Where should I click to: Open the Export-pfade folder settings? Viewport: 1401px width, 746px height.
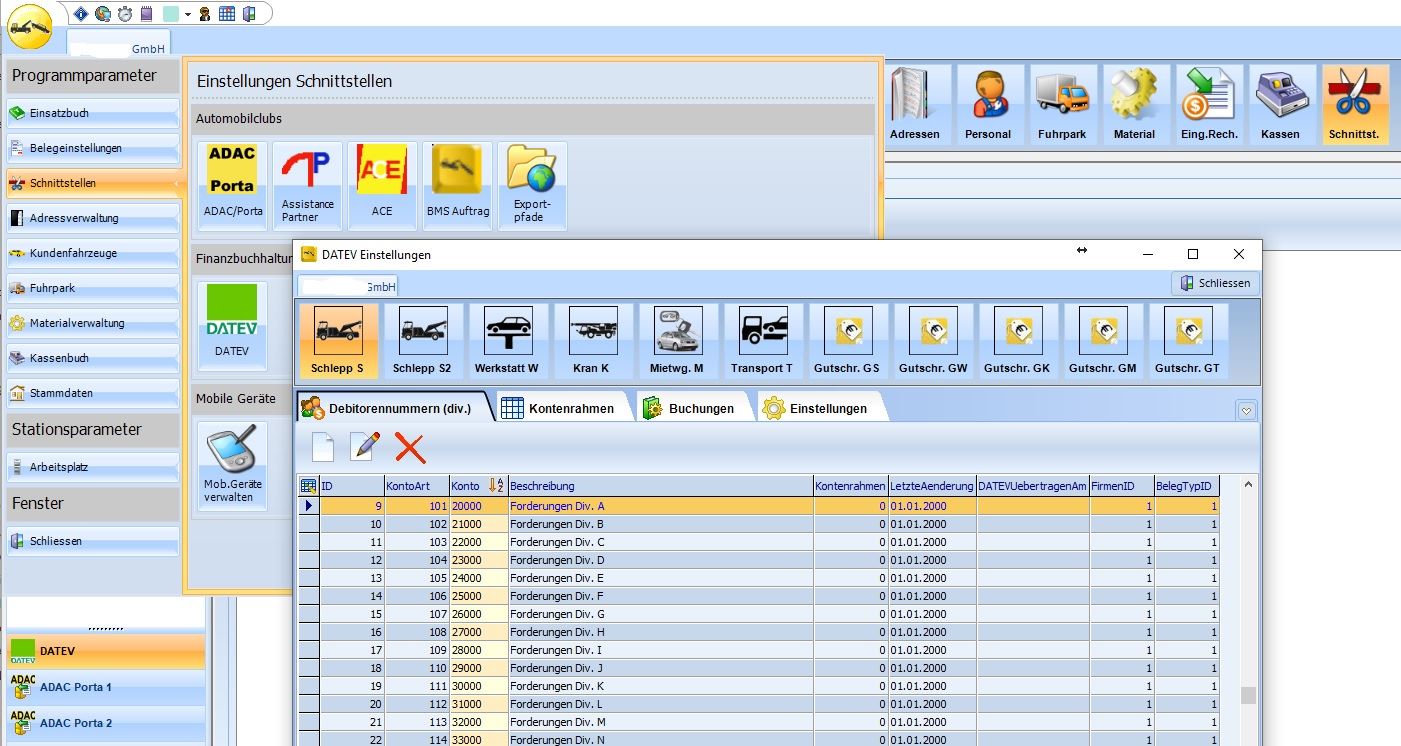532,185
